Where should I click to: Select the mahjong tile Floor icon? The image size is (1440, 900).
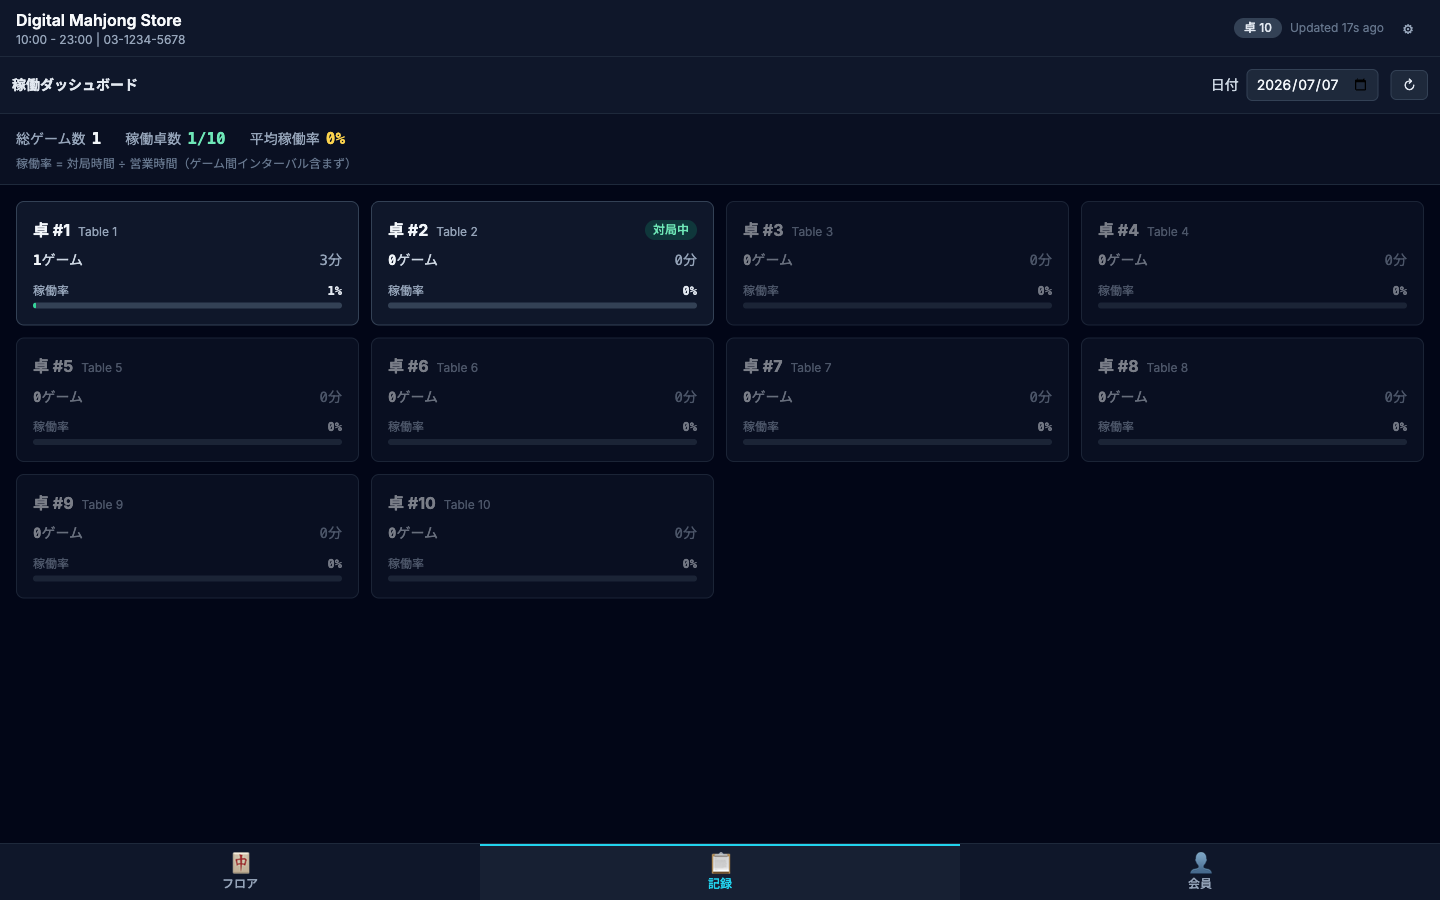(240, 862)
